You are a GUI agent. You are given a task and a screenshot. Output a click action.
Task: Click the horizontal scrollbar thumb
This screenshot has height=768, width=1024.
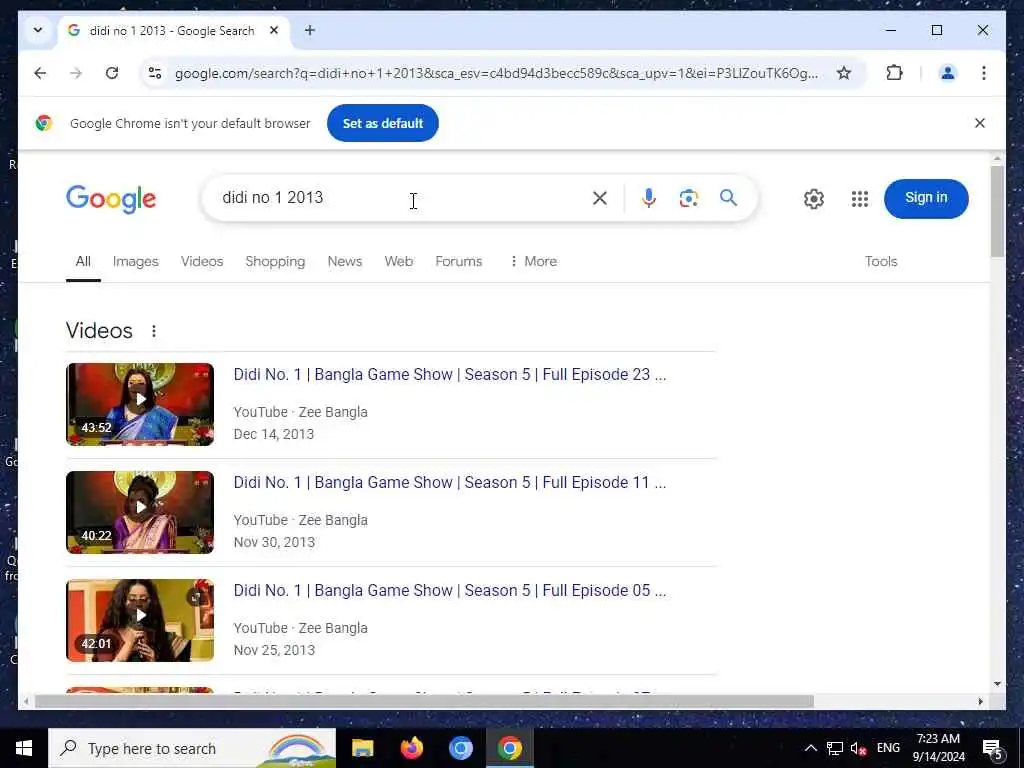coord(424,701)
